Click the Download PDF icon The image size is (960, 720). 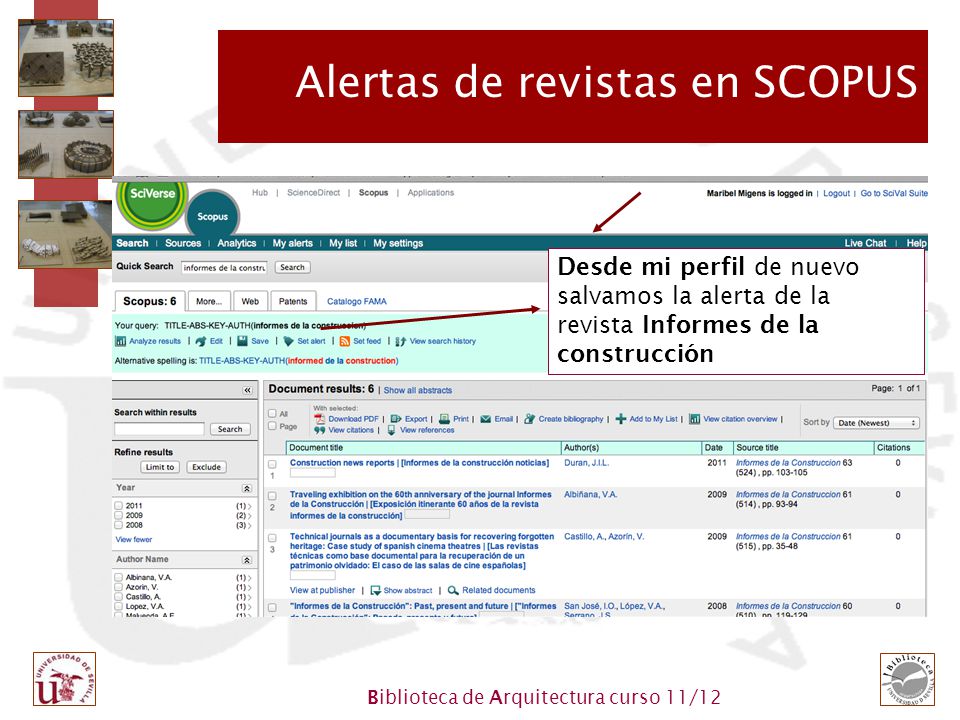pyautogui.click(x=319, y=419)
